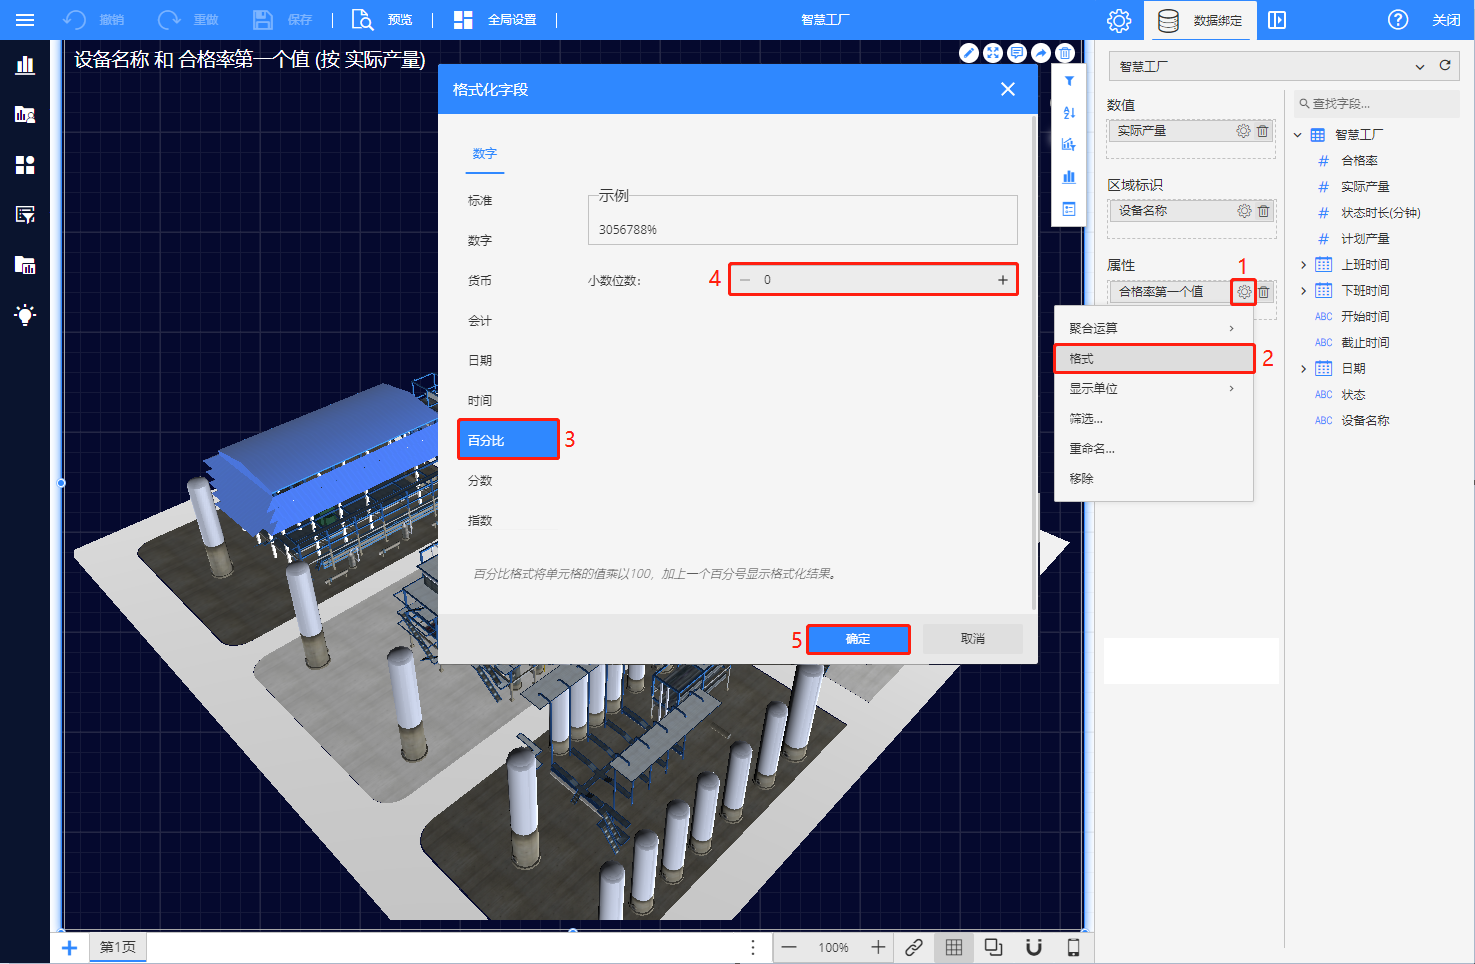Image resolution: width=1475 pixels, height=964 pixels.
Task: Click the filter funnel icon in floating toolbar
Action: click(x=1069, y=81)
